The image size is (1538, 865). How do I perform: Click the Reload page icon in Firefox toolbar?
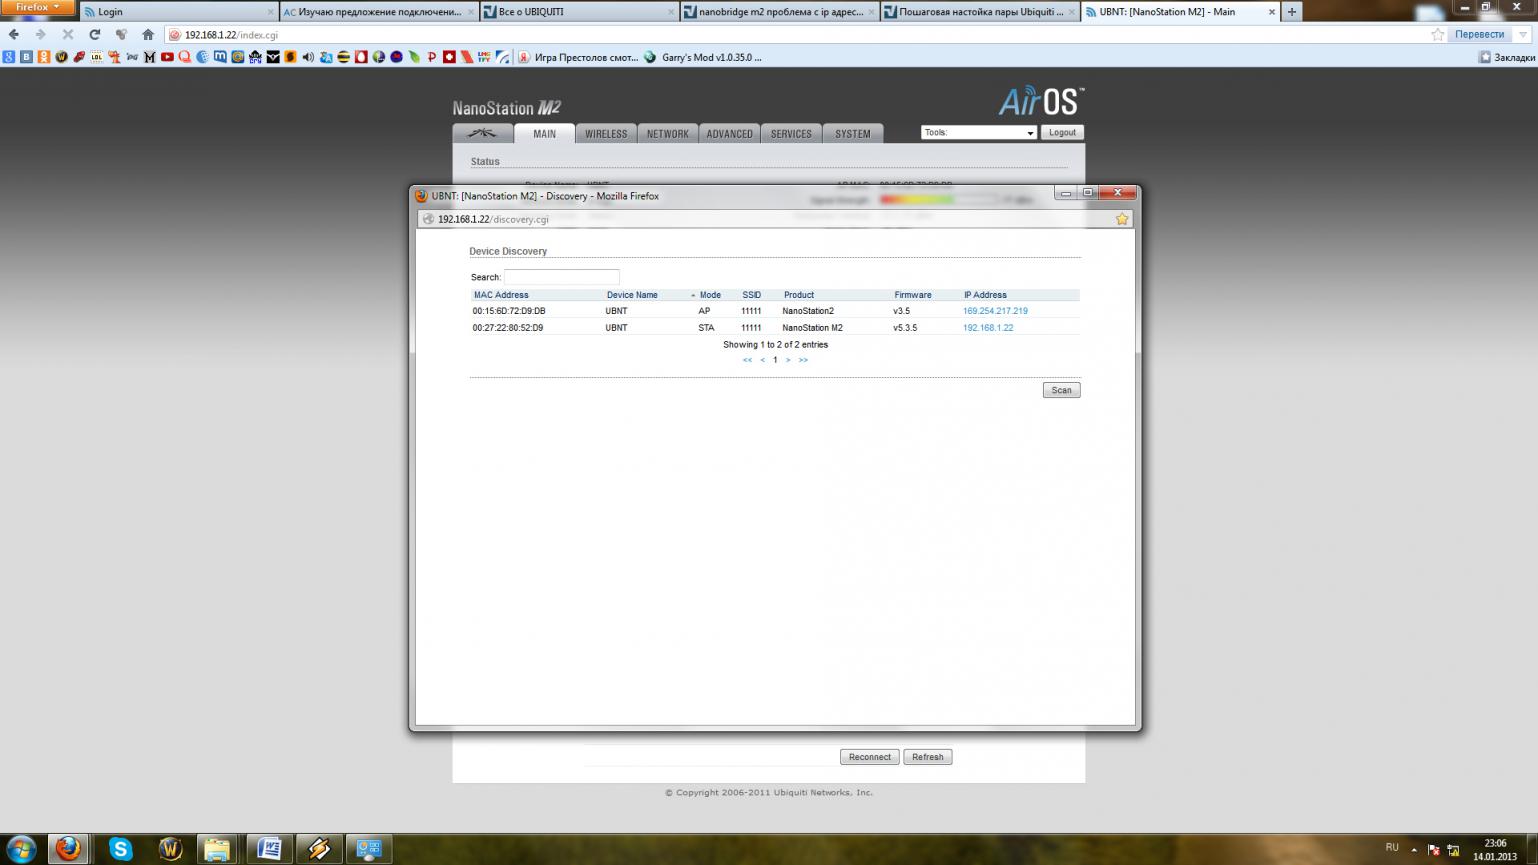point(95,34)
